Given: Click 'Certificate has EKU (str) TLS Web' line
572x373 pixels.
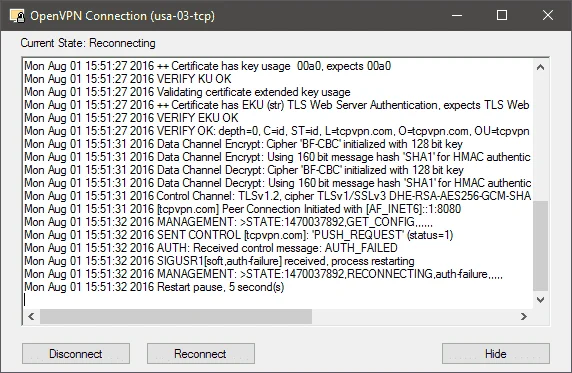Looking at the screenshot, I should tap(277, 105).
